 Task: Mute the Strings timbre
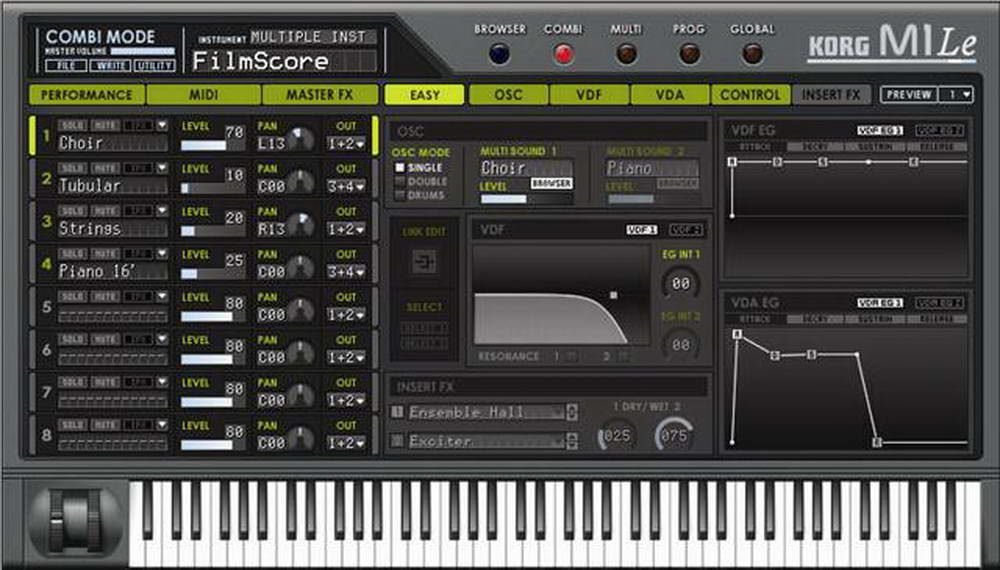tap(105, 210)
